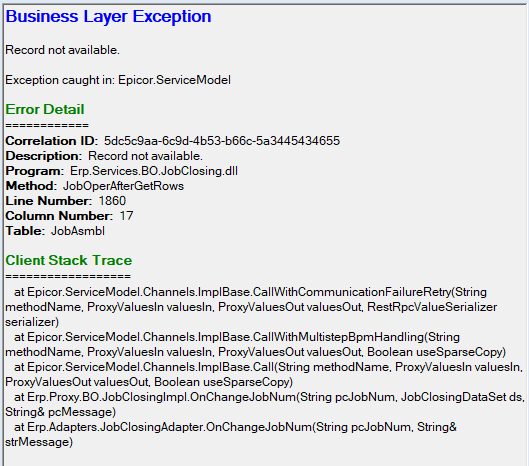Click 'Exception caught in: Epicor.ServiceModel' line

click(118, 80)
